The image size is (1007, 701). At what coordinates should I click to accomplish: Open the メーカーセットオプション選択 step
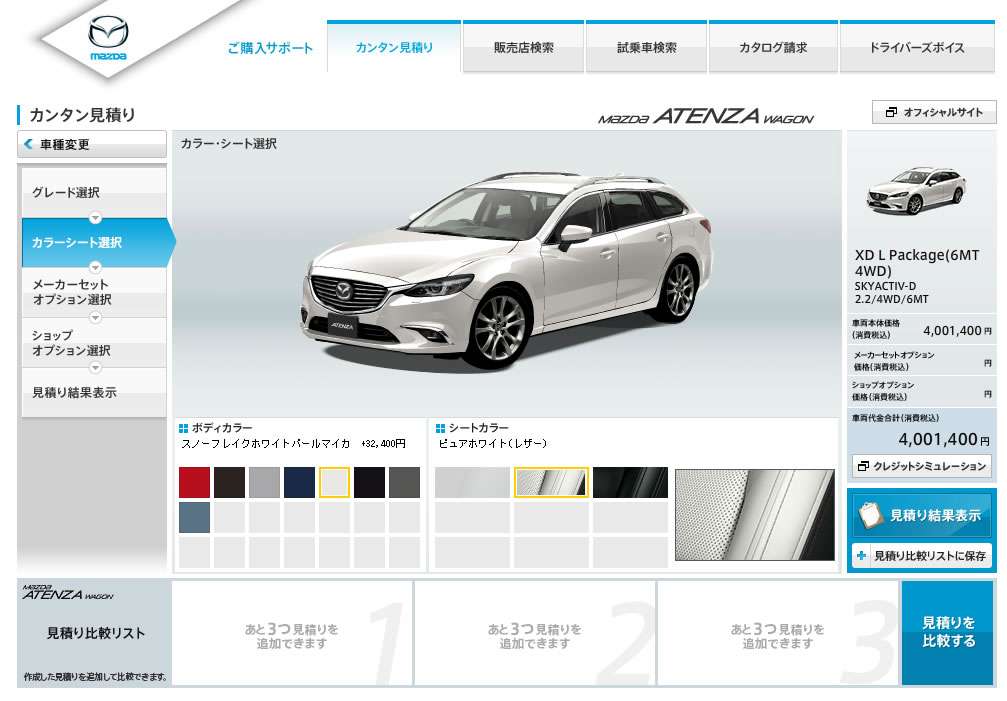tap(94, 291)
